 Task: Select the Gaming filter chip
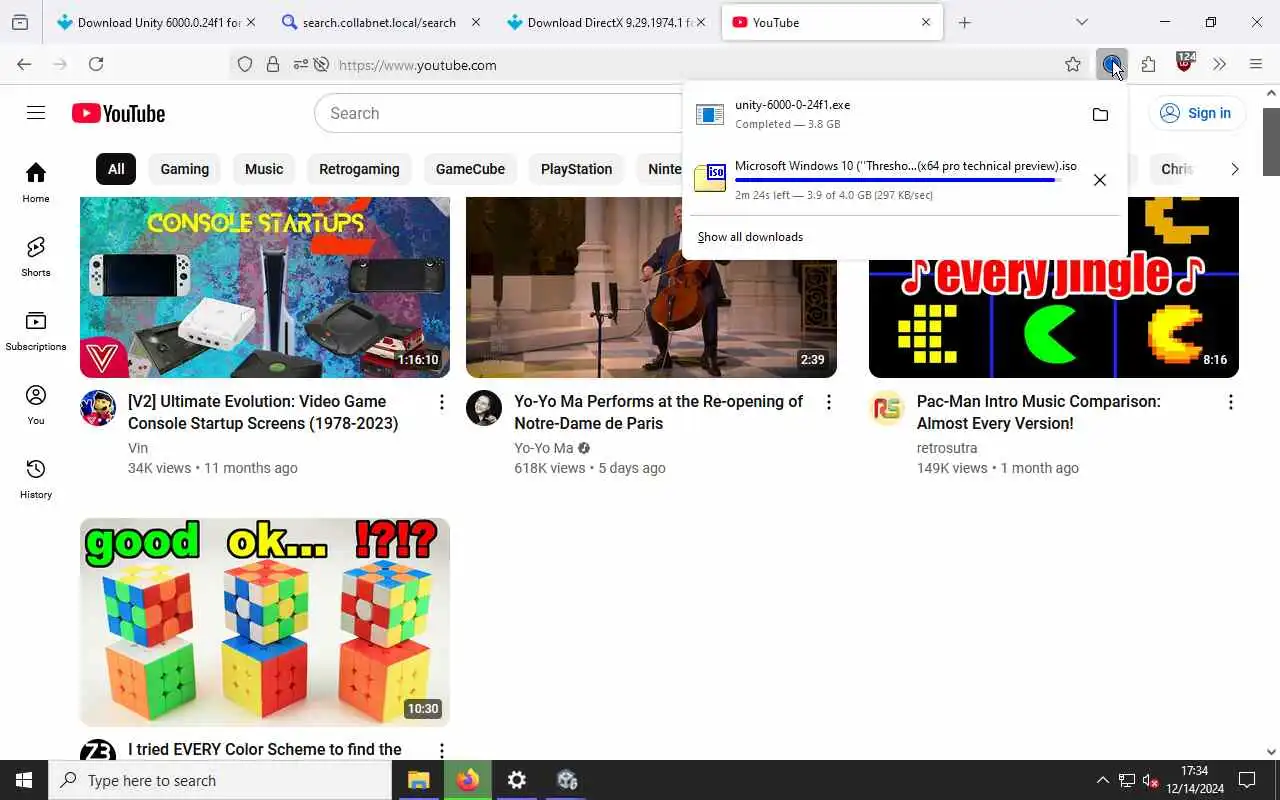point(185,169)
